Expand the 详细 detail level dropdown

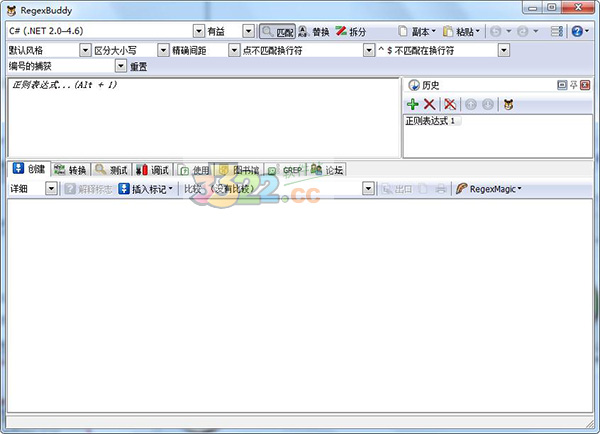51,189
